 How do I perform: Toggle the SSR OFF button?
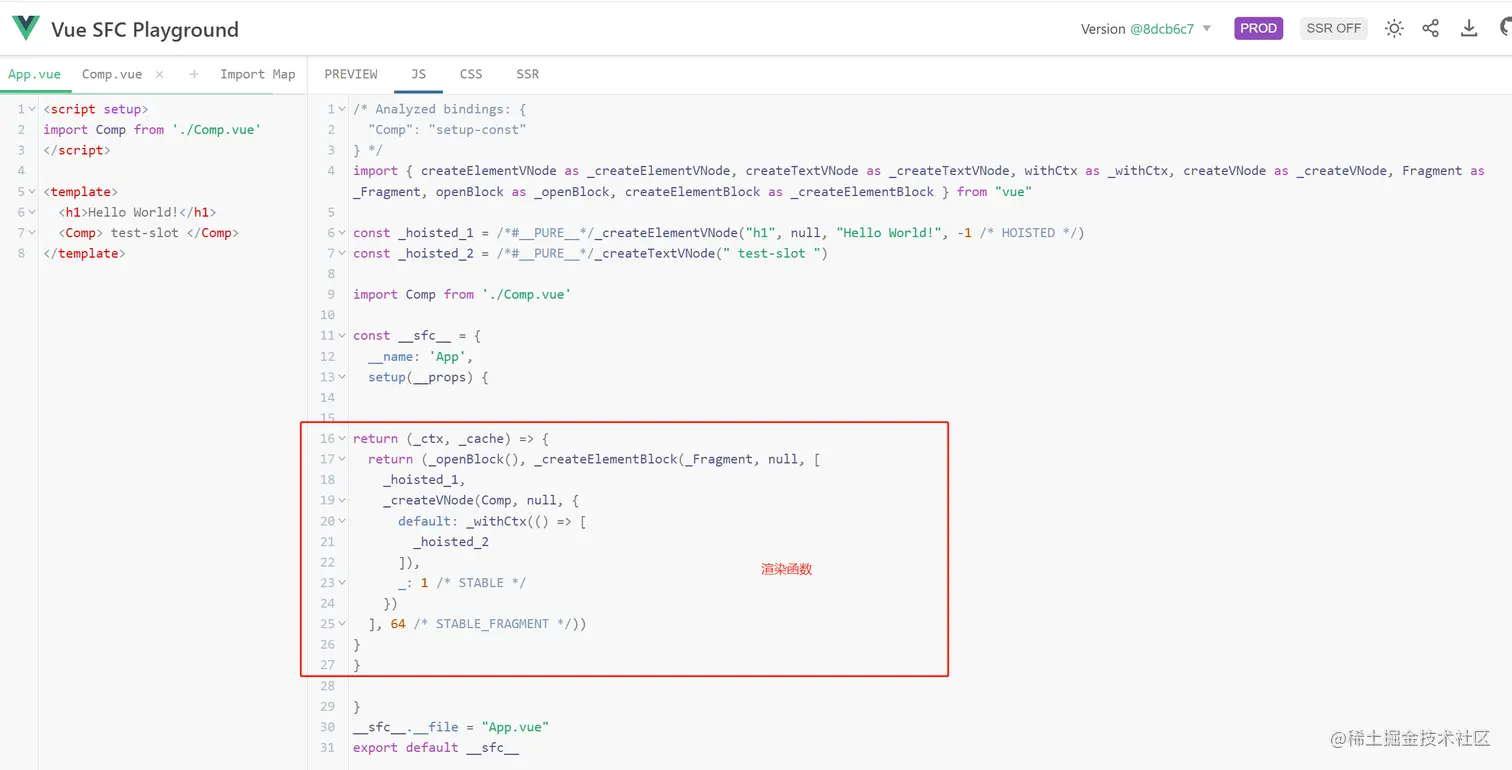point(1334,28)
